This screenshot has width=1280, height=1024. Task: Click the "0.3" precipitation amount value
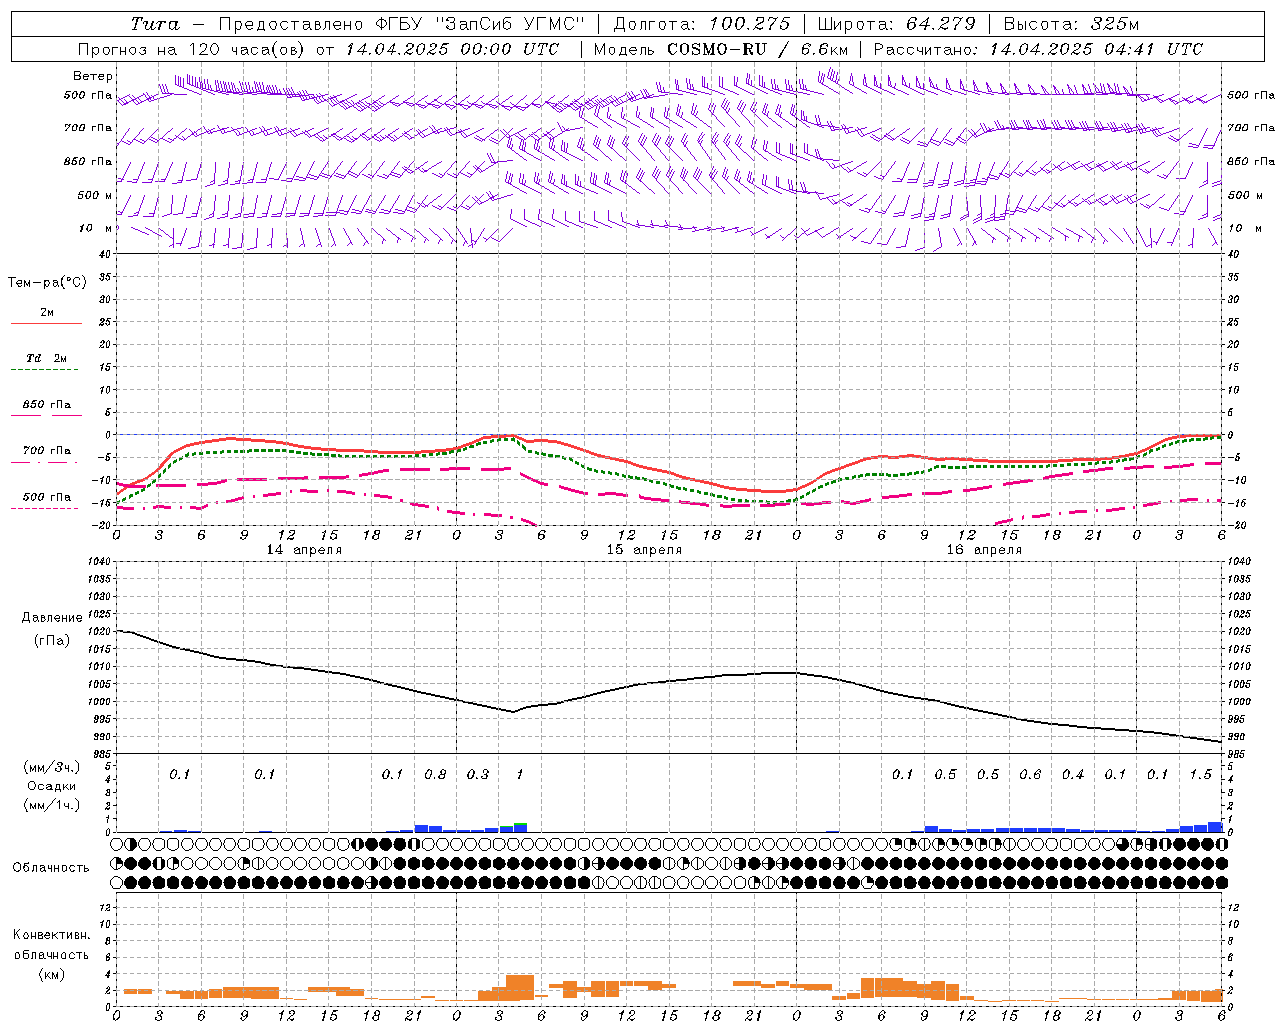click(x=478, y=775)
